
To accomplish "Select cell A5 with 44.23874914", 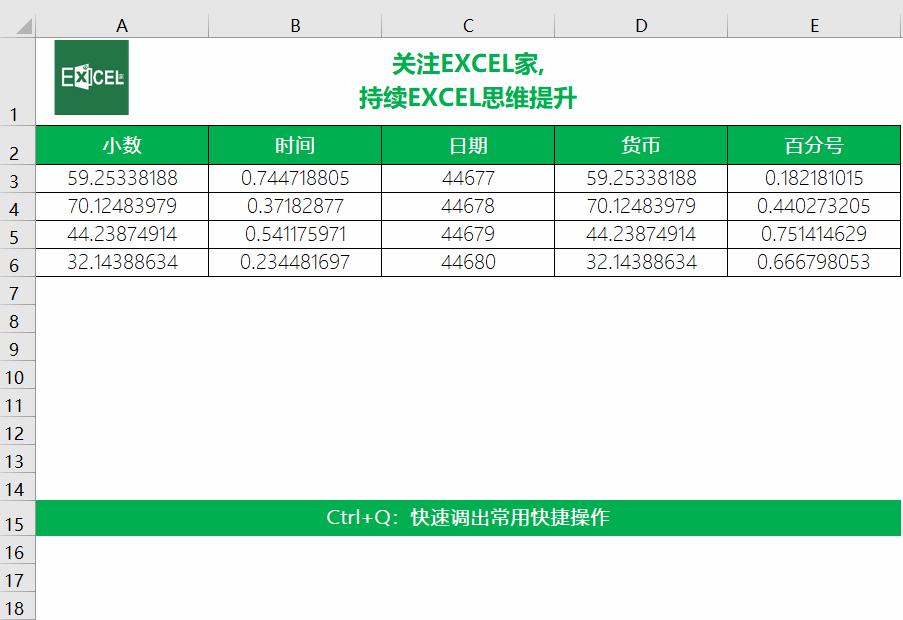I will tap(122, 234).
